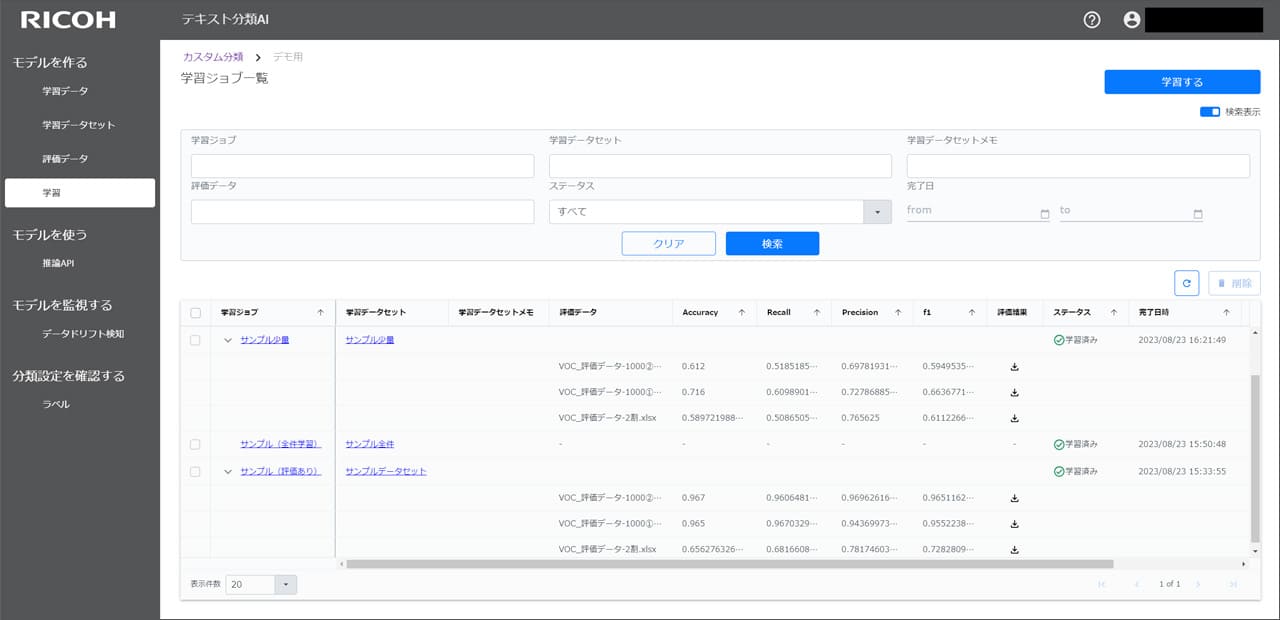This screenshot has width=1280, height=620.
Task: Check the box for サンプル少量 job row
Action: pos(195,340)
